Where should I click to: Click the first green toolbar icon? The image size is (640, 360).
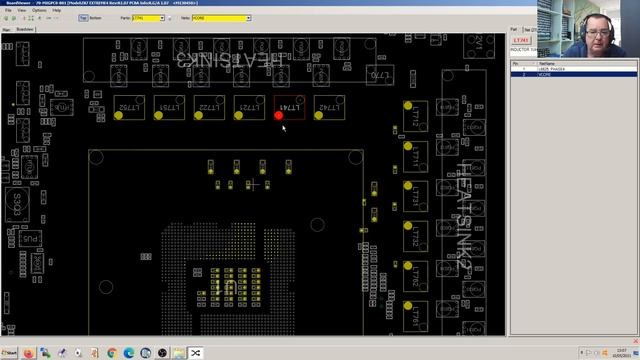(6, 18)
